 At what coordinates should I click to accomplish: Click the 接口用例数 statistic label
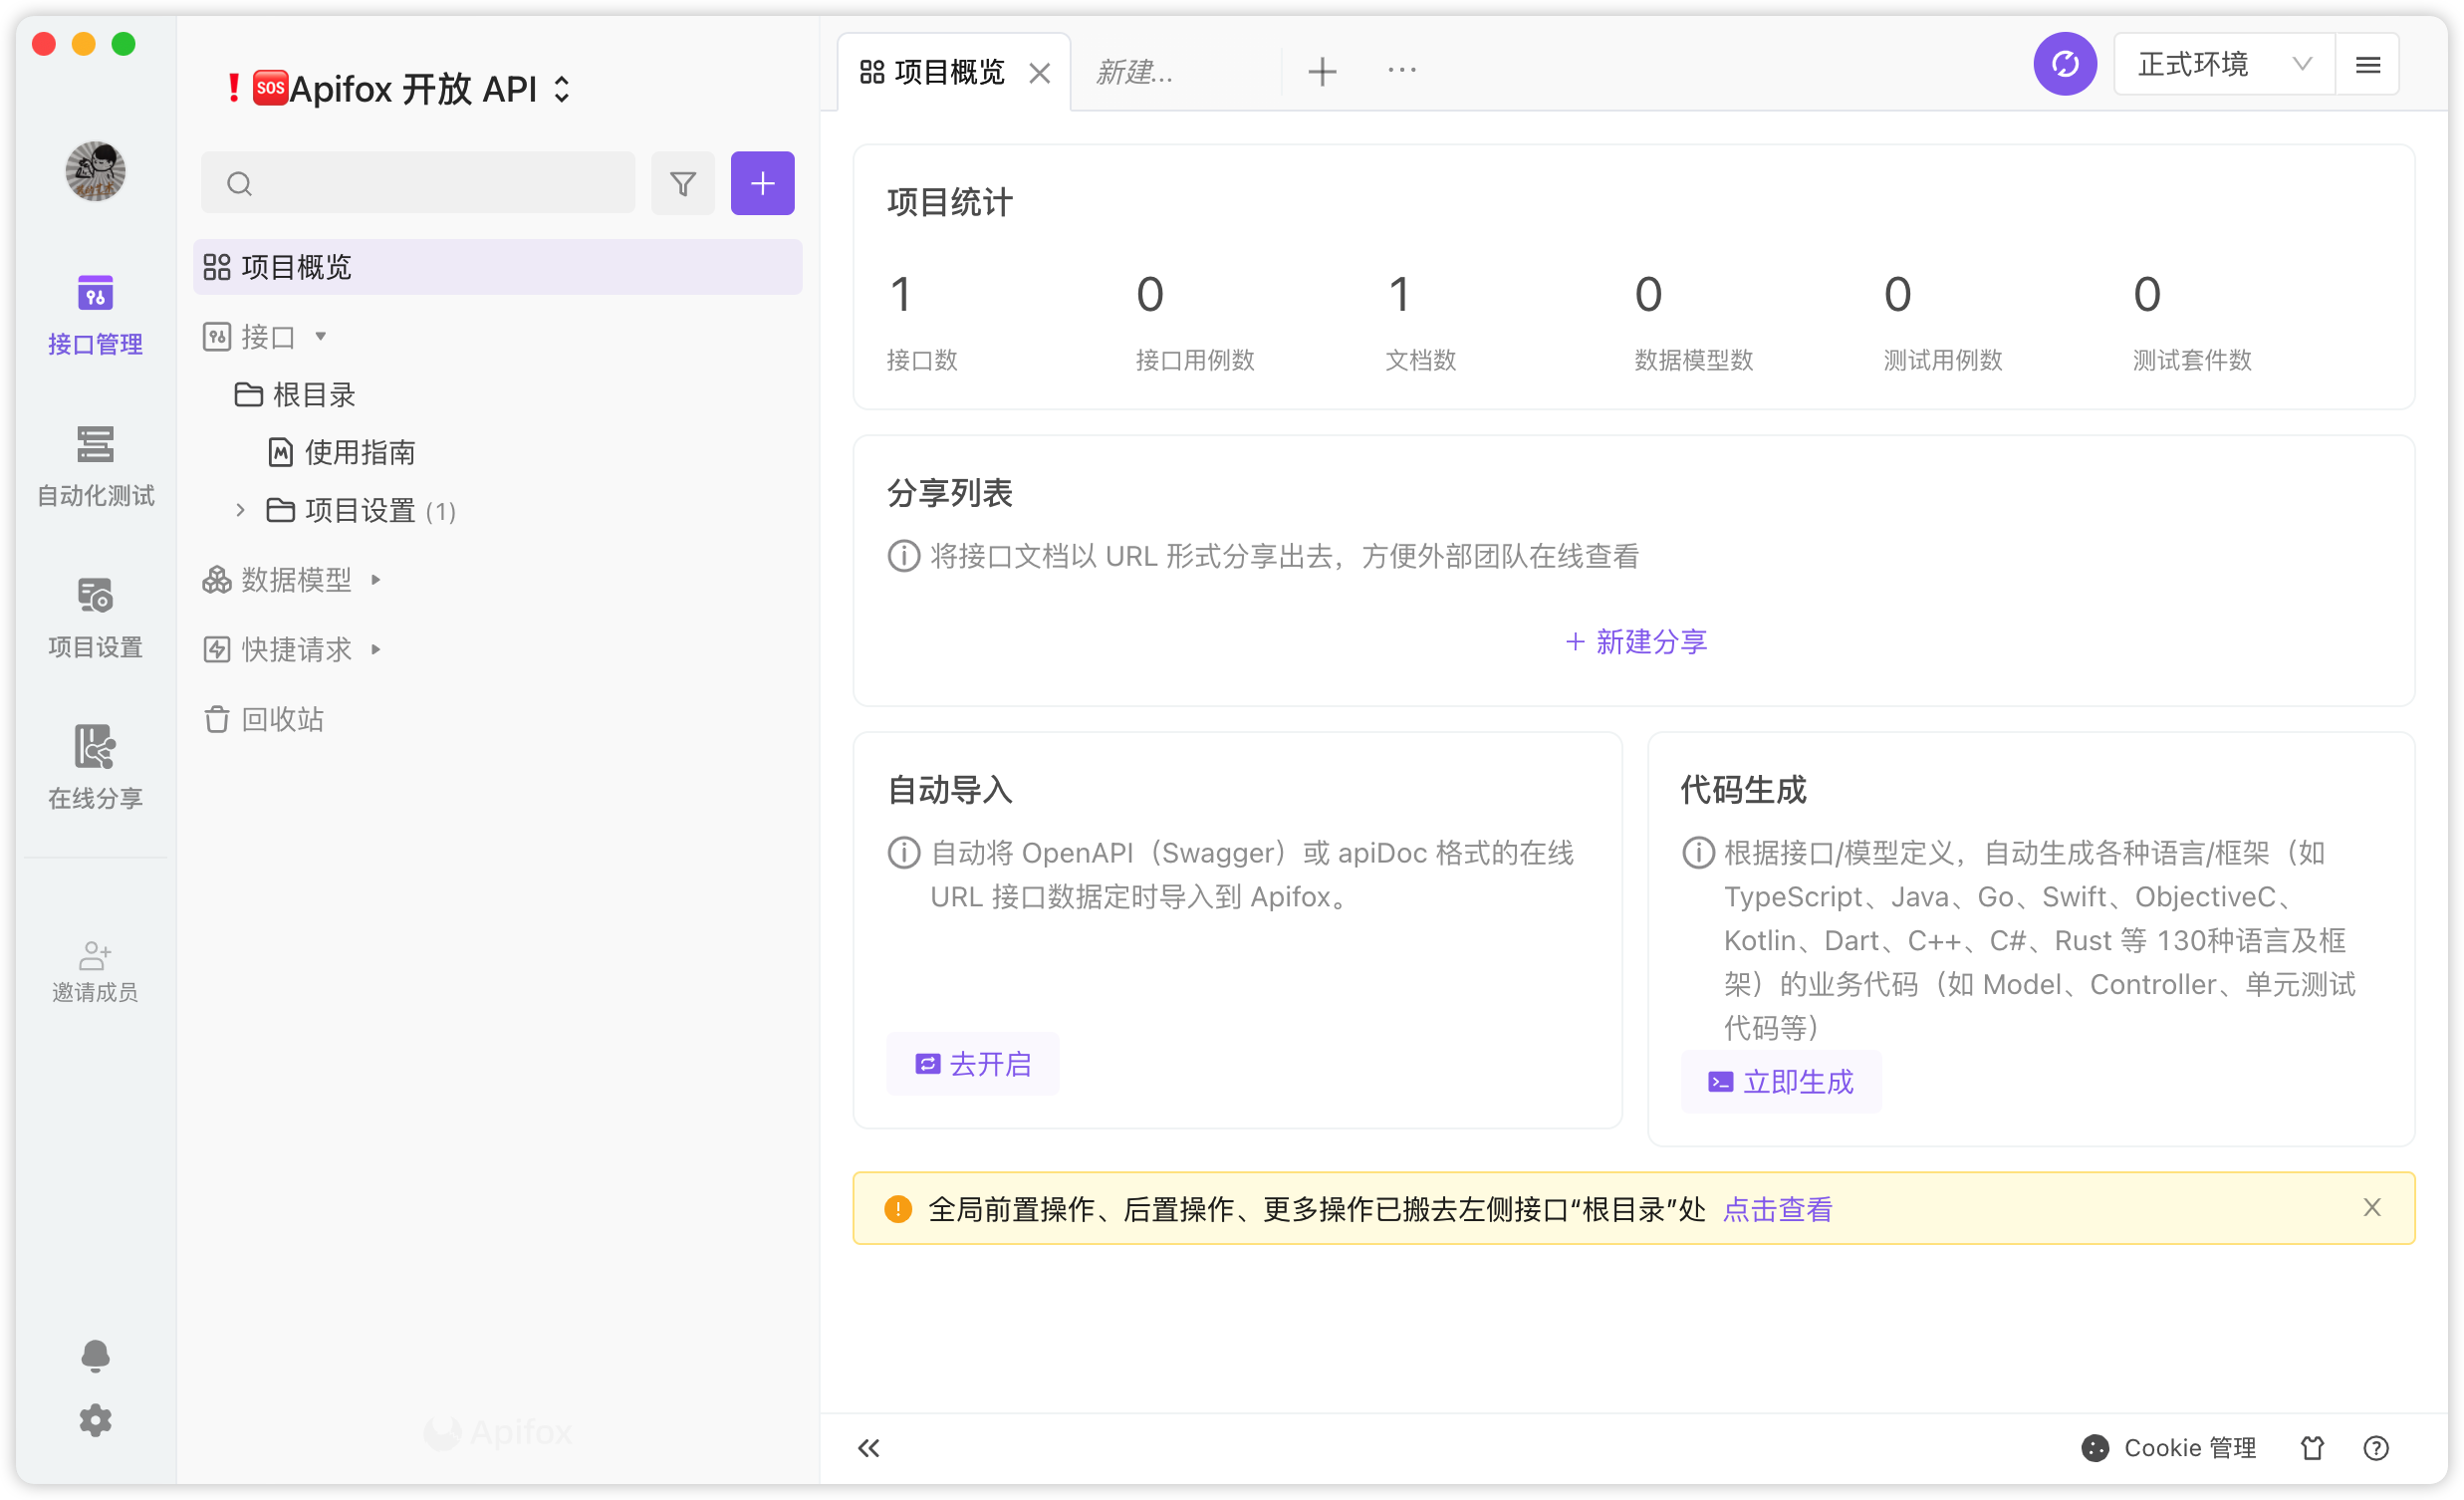1195,360
